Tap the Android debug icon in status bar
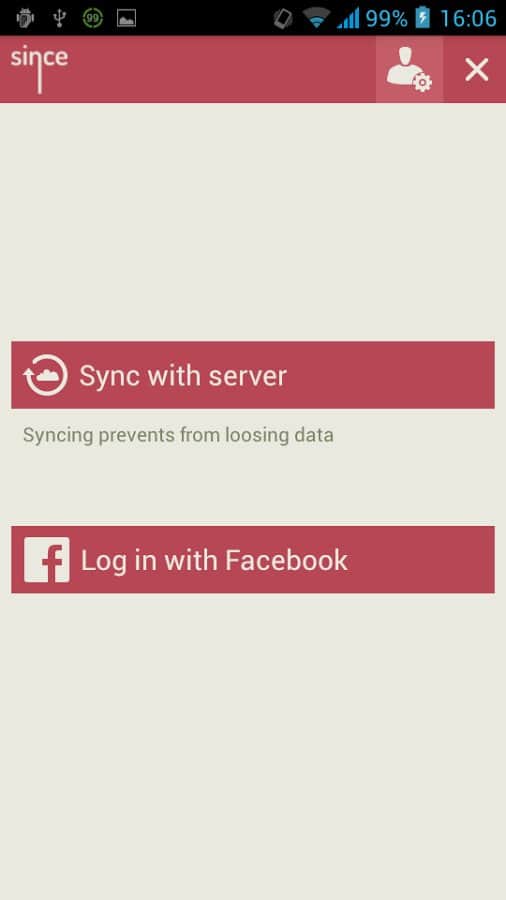Screen dimensions: 506x900 pyautogui.click(x=25, y=18)
